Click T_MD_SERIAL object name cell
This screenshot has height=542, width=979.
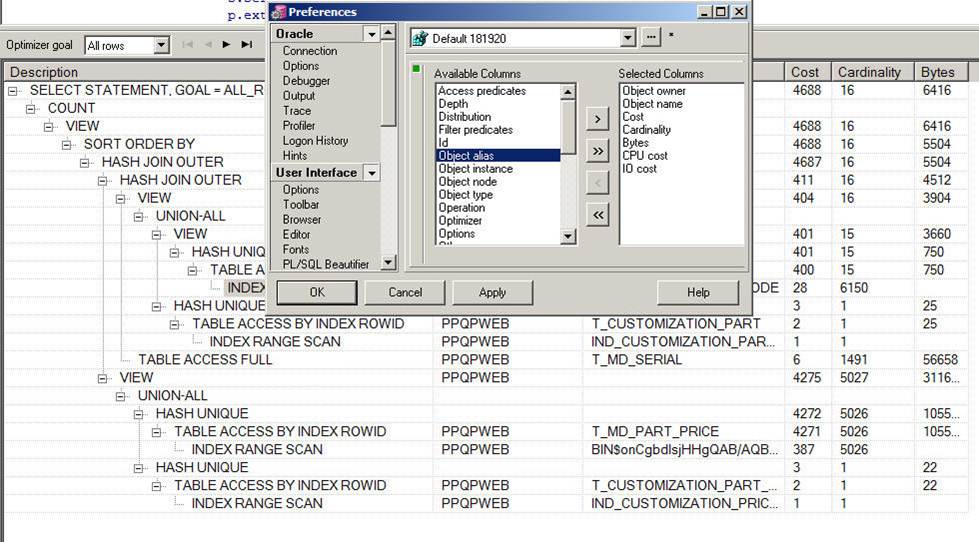pyautogui.click(x=636, y=360)
